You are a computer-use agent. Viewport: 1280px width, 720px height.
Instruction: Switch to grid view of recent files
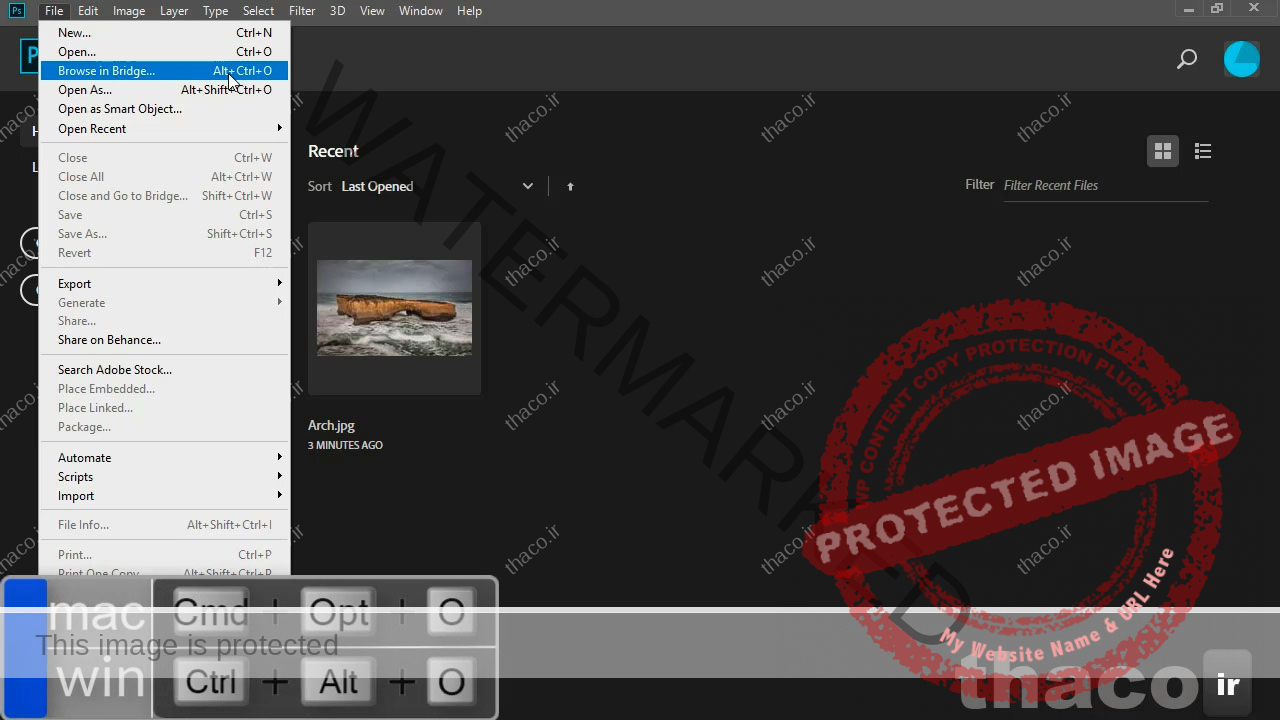(1162, 151)
